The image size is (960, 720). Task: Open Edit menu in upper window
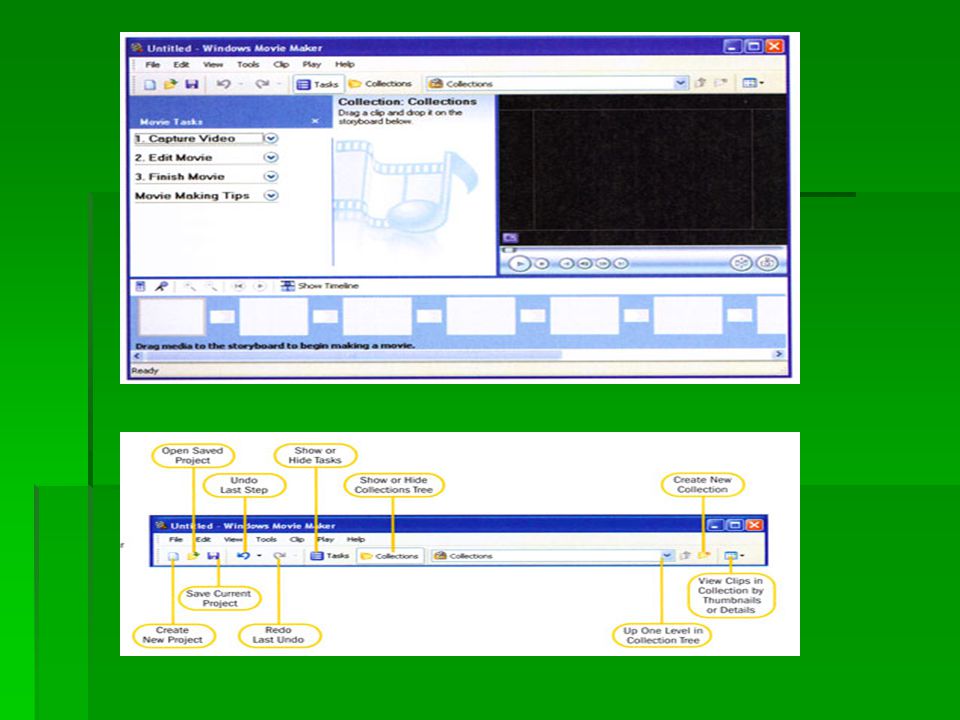click(x=181, y=64)
